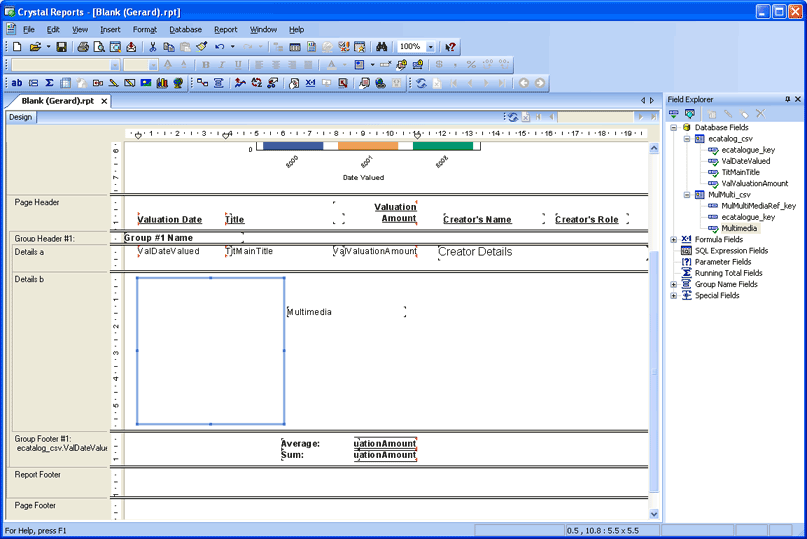The width and height of the screenshot is (807, 539).
Task: Expand the Formula Fields node
Action: [674, 240]
